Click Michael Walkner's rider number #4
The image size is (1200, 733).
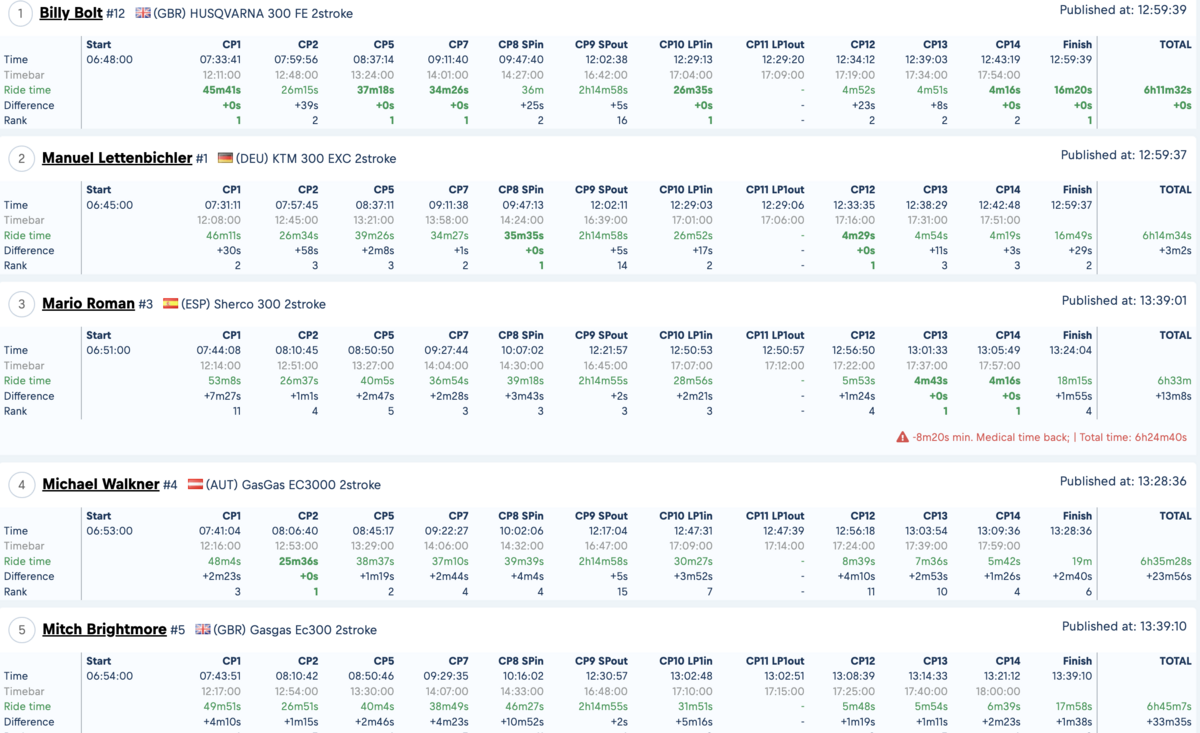point(172,485)
